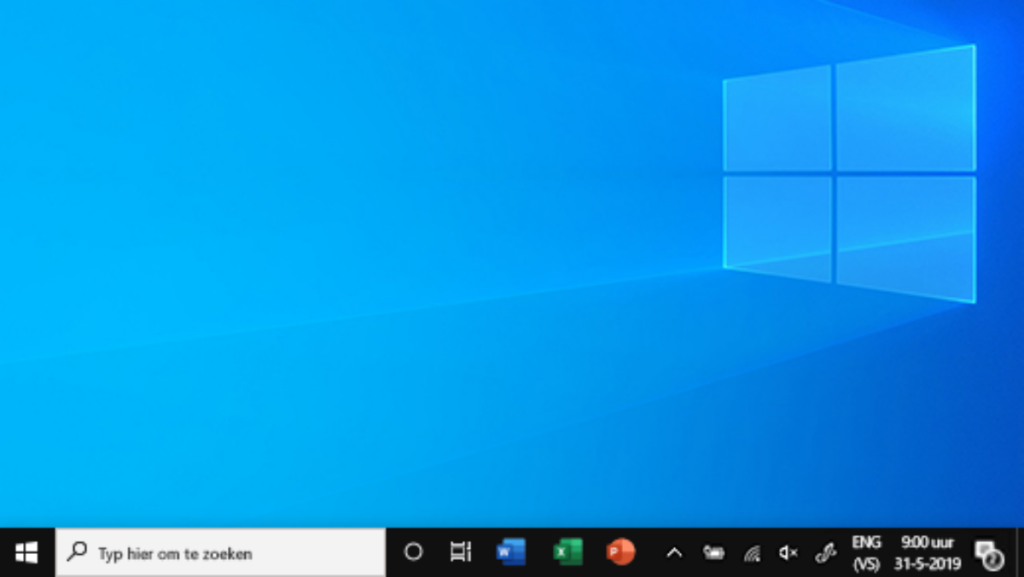1024x577 pixels.
Task: Open PowerPoint from the taskbar
Action: coord(620,551)
